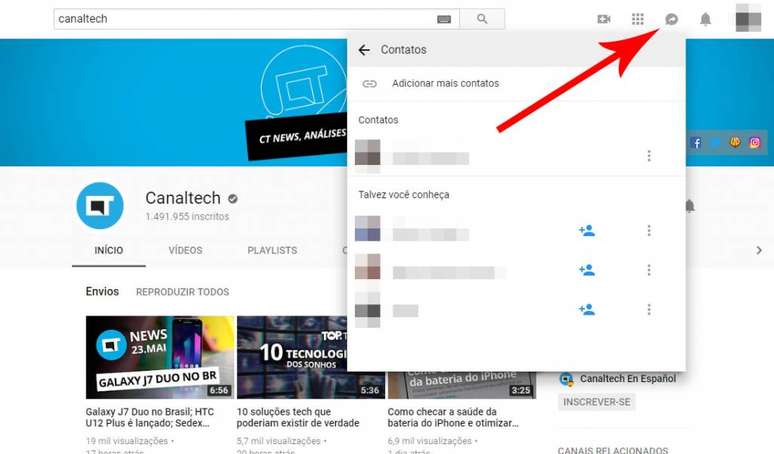
Task: Open the share messages icon
Action: [x=671, y=19]
